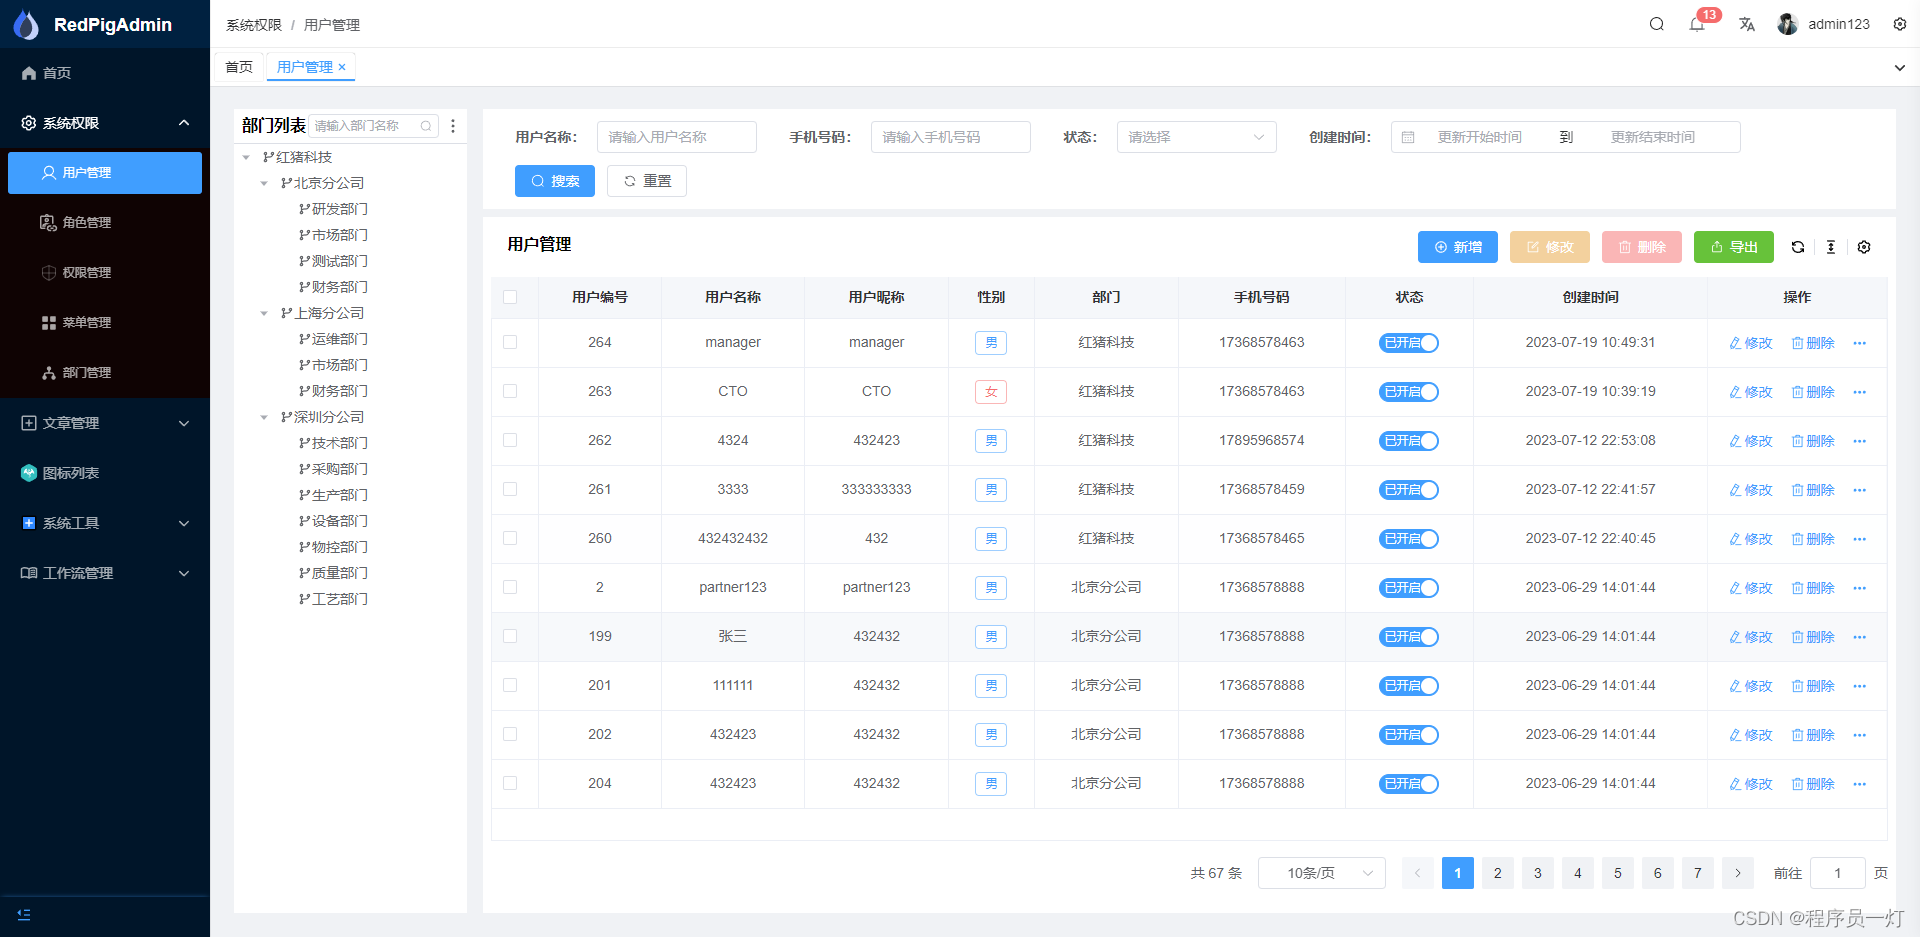Screen dimensions: 1920x937
Task: Open more actions for user 263
Action: point(1859,392)
